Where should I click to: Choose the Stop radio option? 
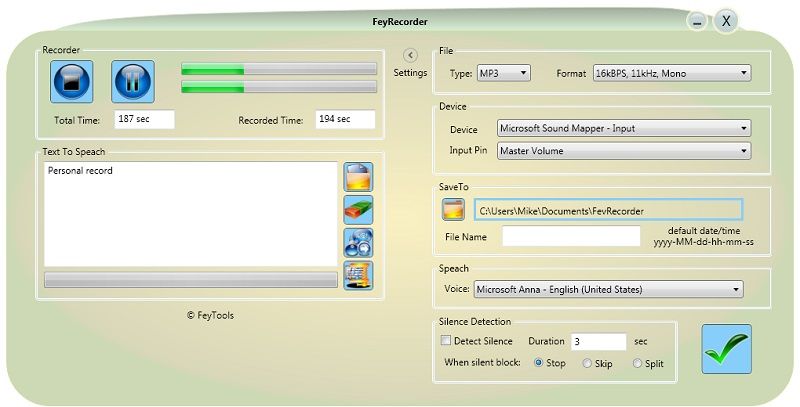tap(538, 363)
